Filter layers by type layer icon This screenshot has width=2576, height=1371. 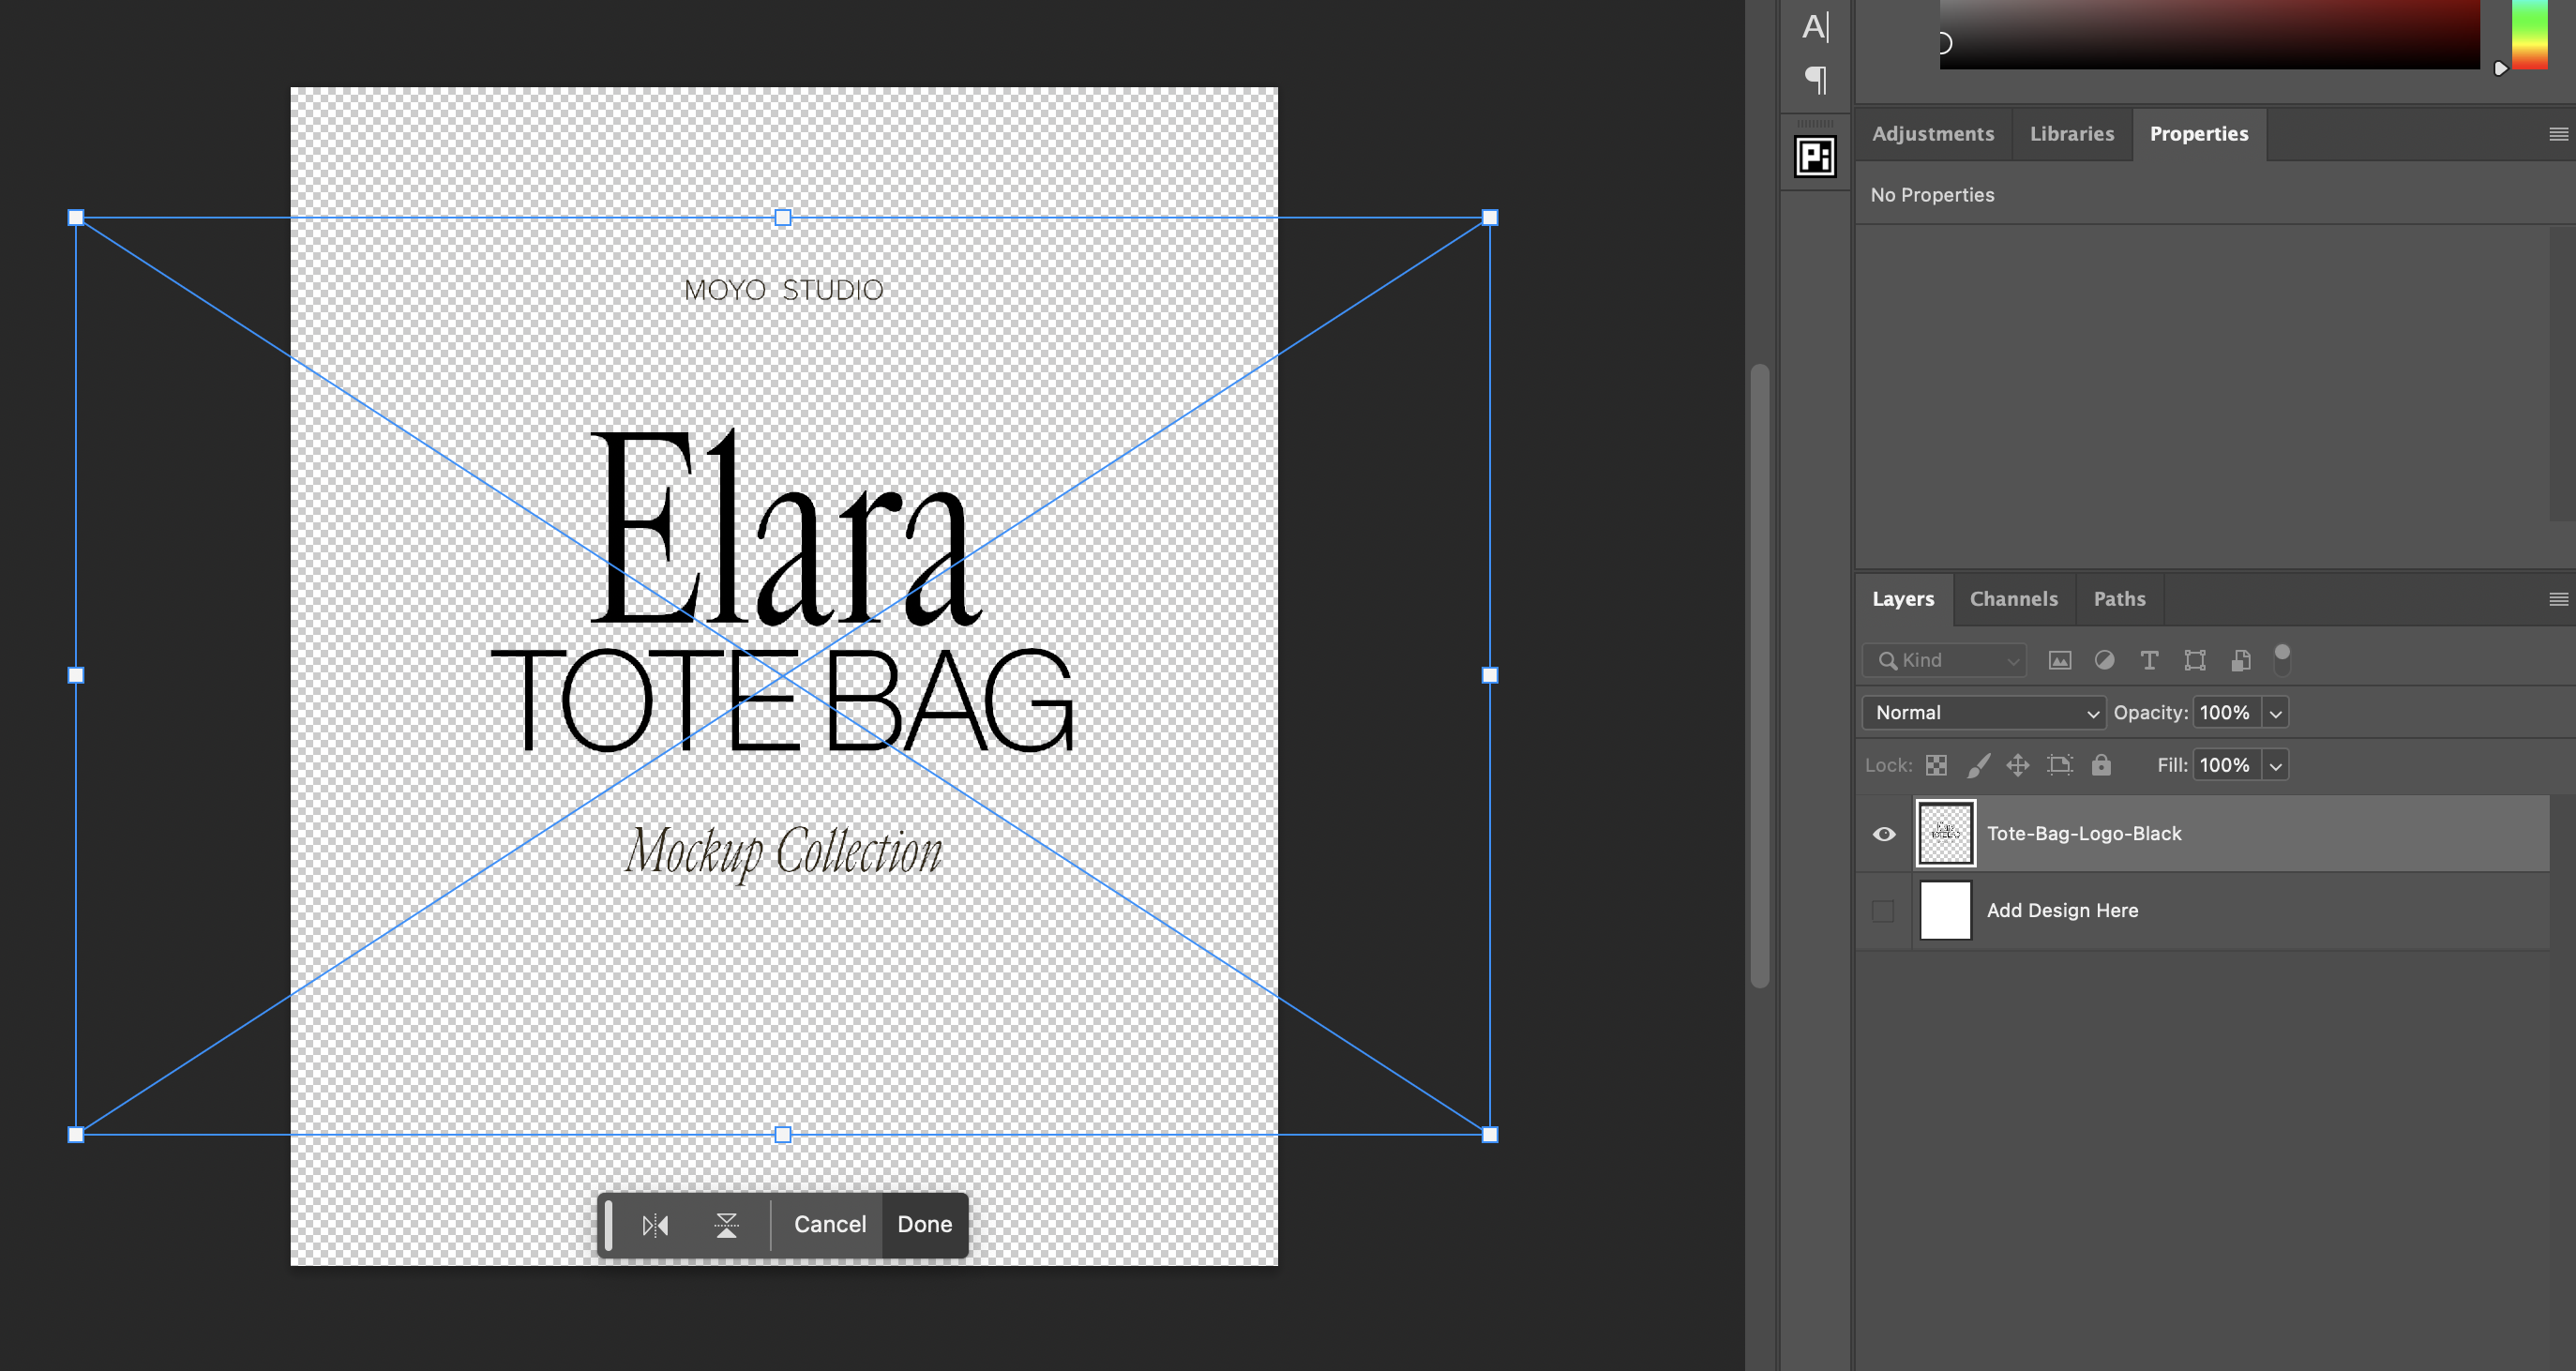(x=2149, y=660)
